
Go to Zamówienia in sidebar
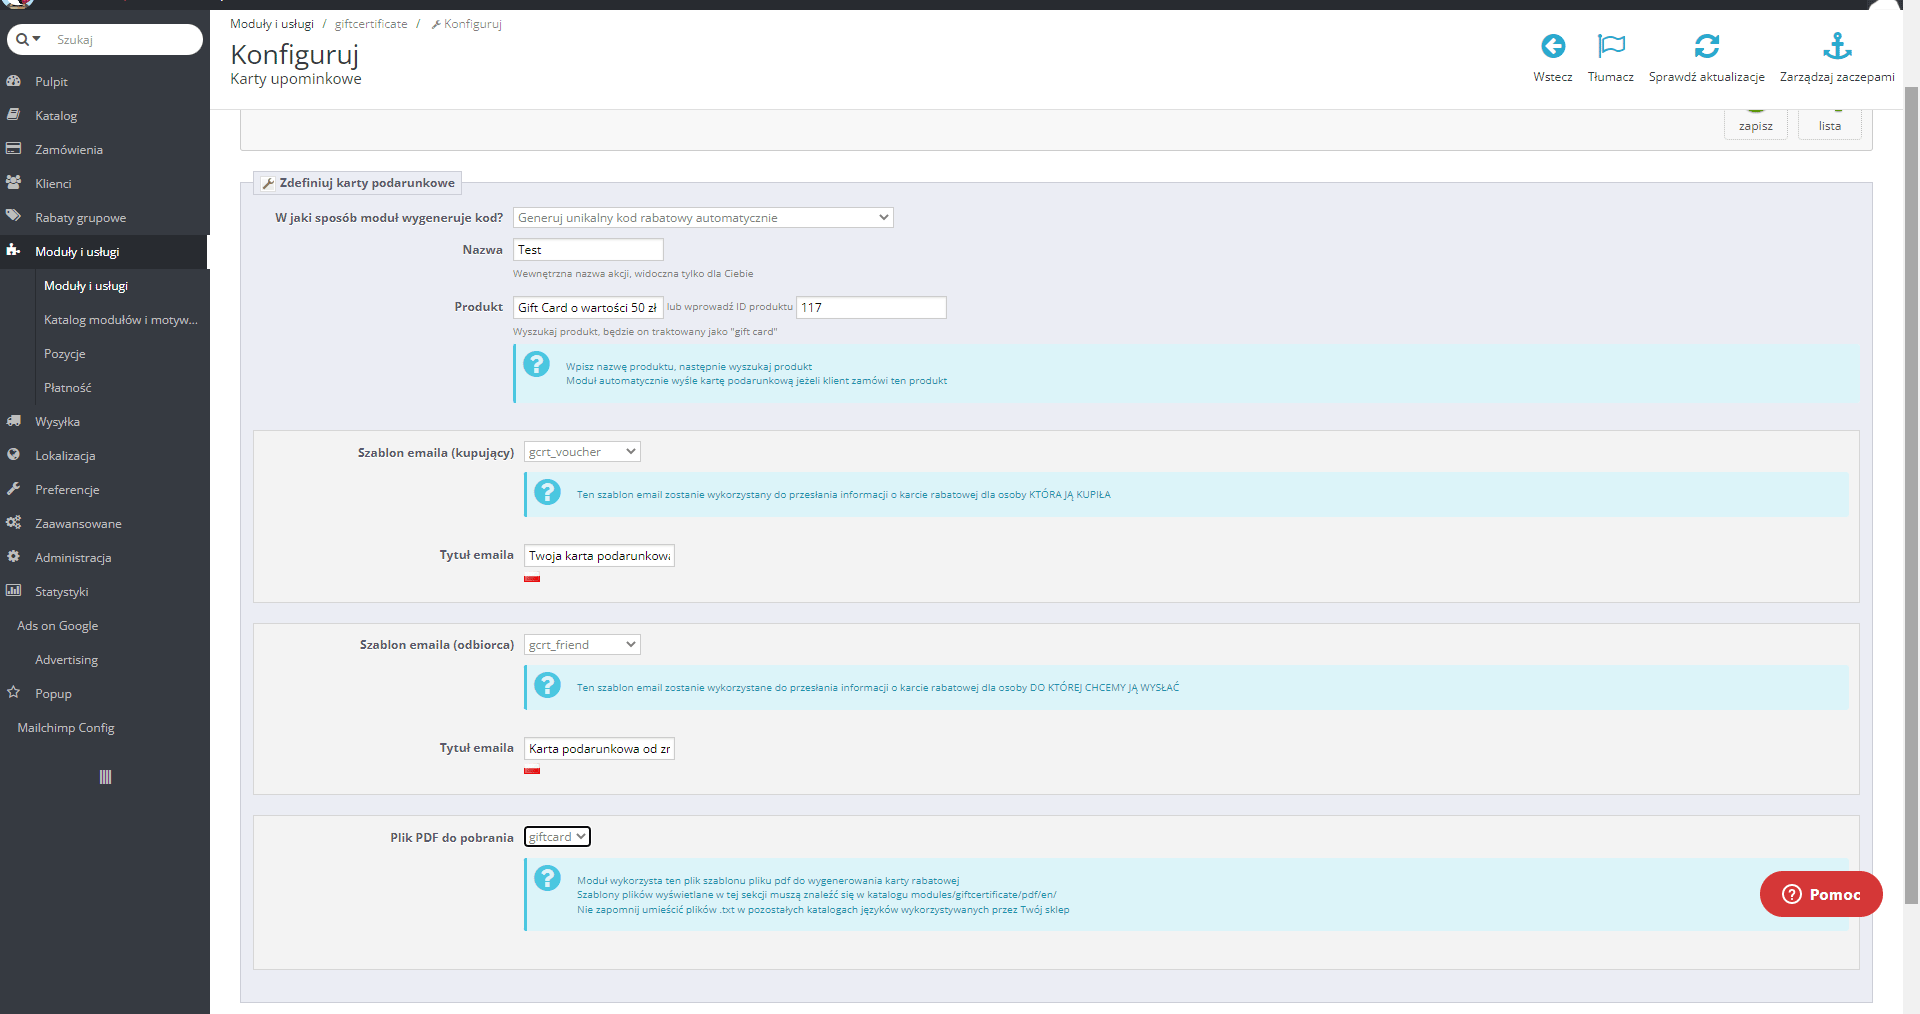[x=69, y=150]
